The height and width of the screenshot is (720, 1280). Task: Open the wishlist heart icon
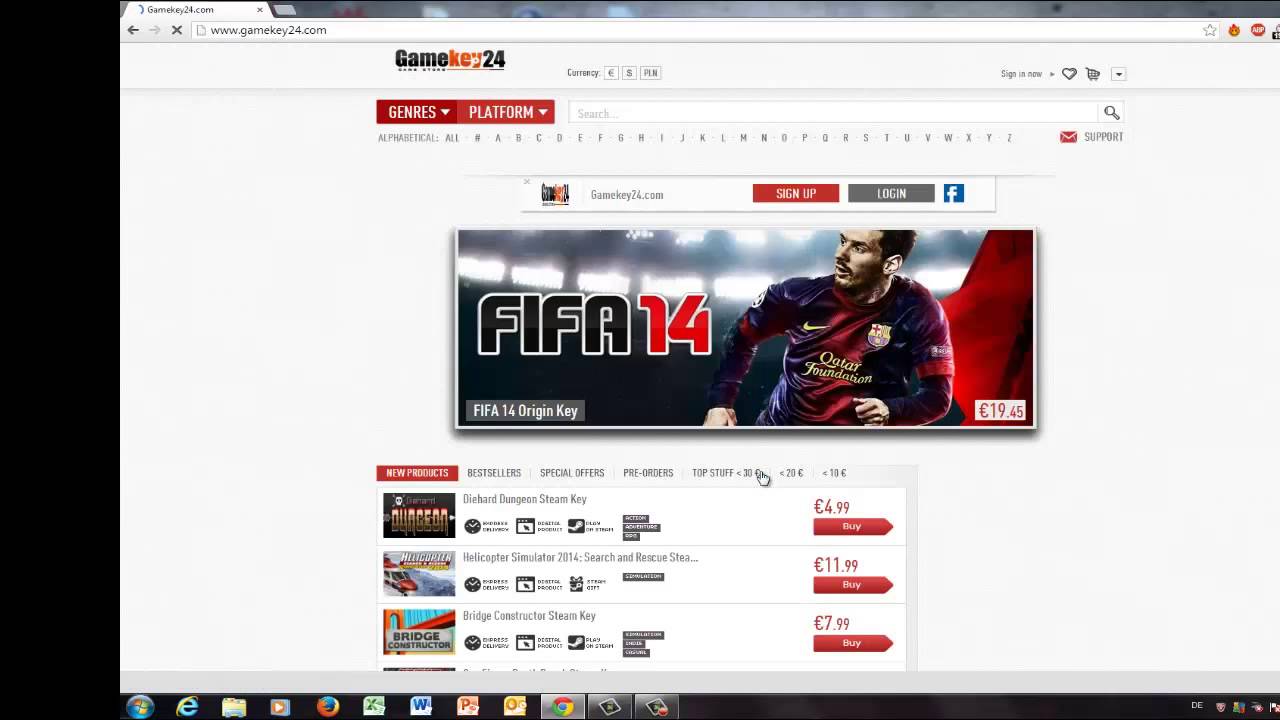click(x=1069, y=74)
